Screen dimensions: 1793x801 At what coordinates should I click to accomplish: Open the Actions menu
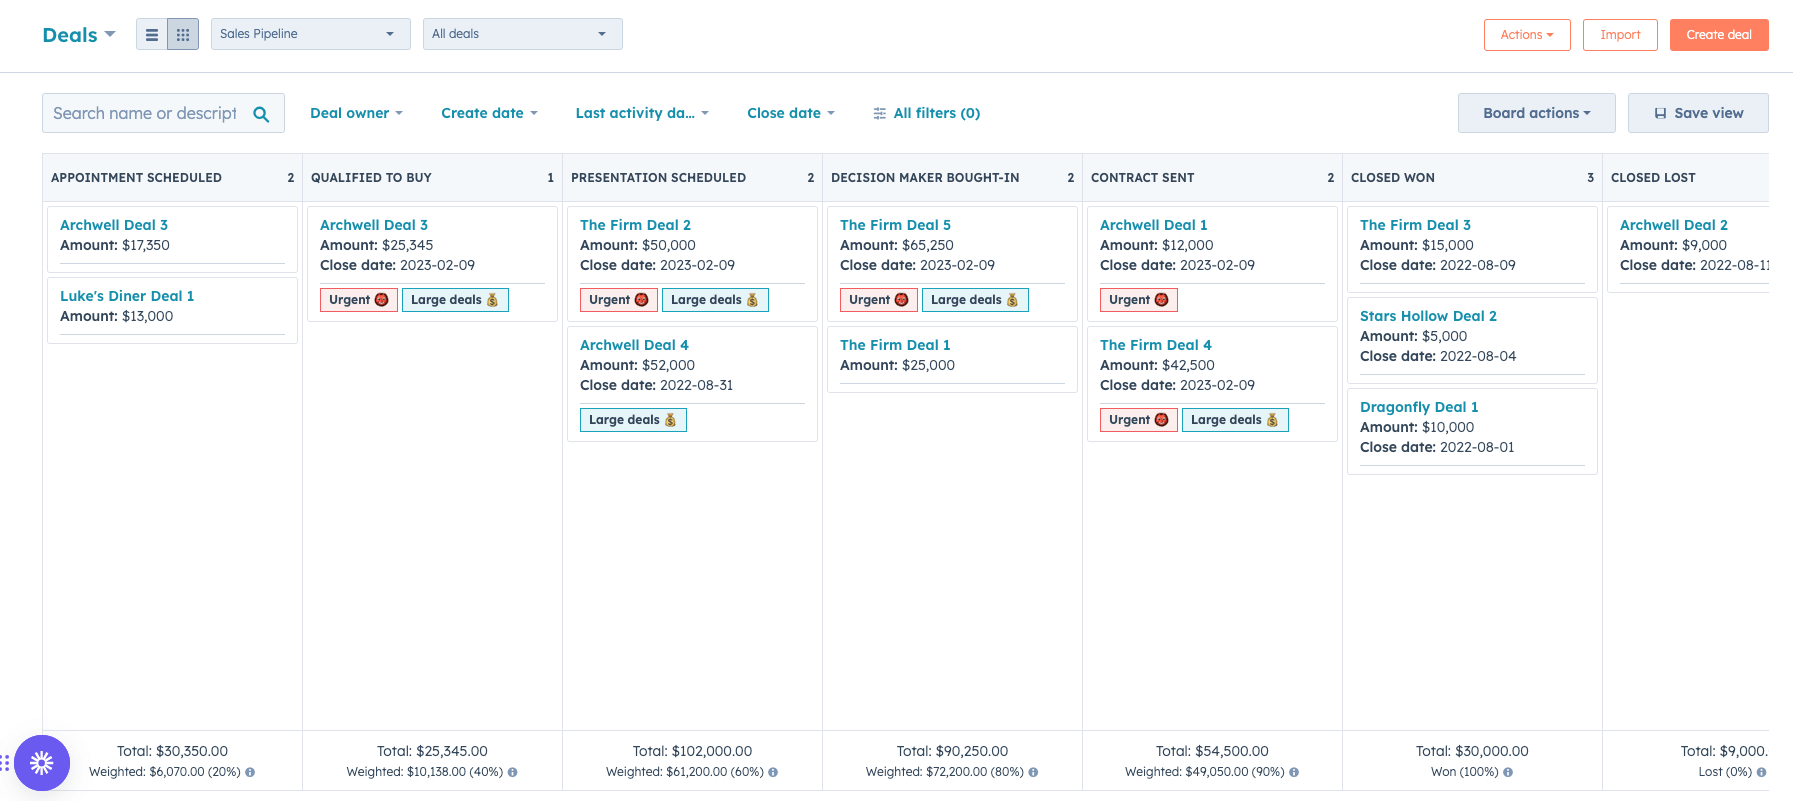click(x=1526, y=35)
